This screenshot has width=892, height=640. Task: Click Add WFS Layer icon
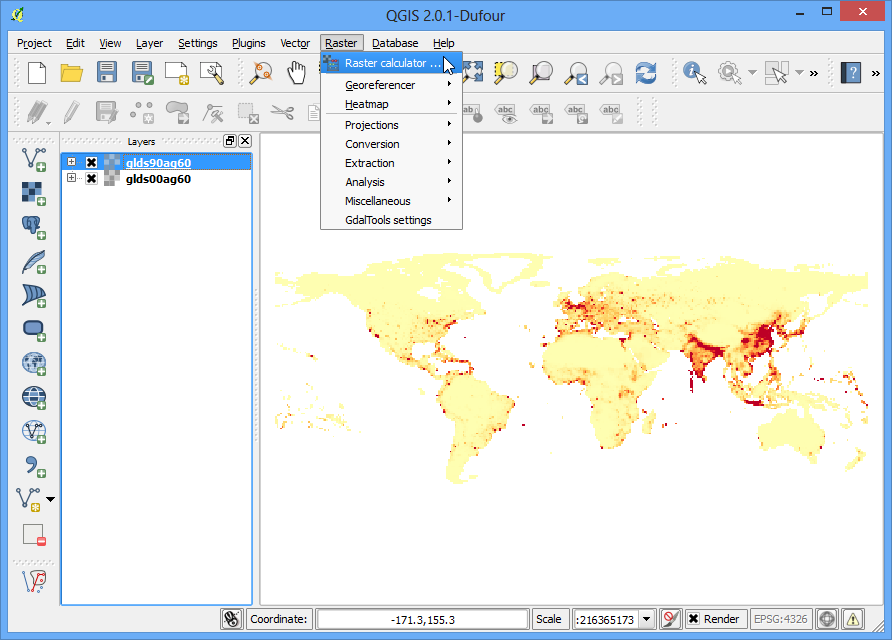tap(34, 431)
